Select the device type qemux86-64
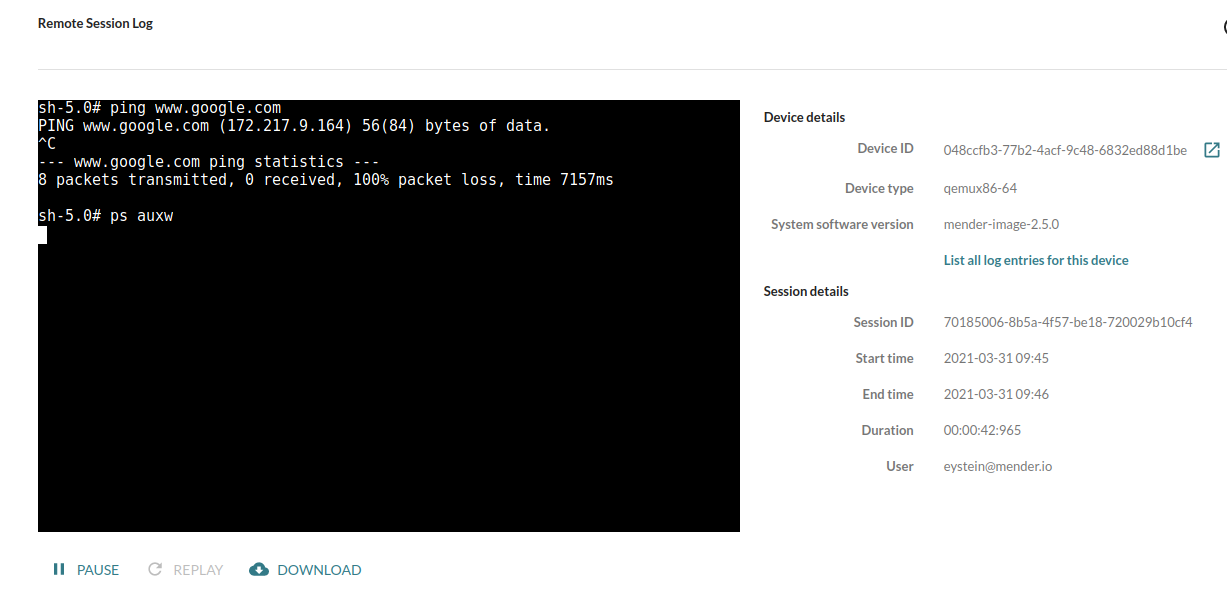Screen dimensions: 1227x608 click(980, 187)
